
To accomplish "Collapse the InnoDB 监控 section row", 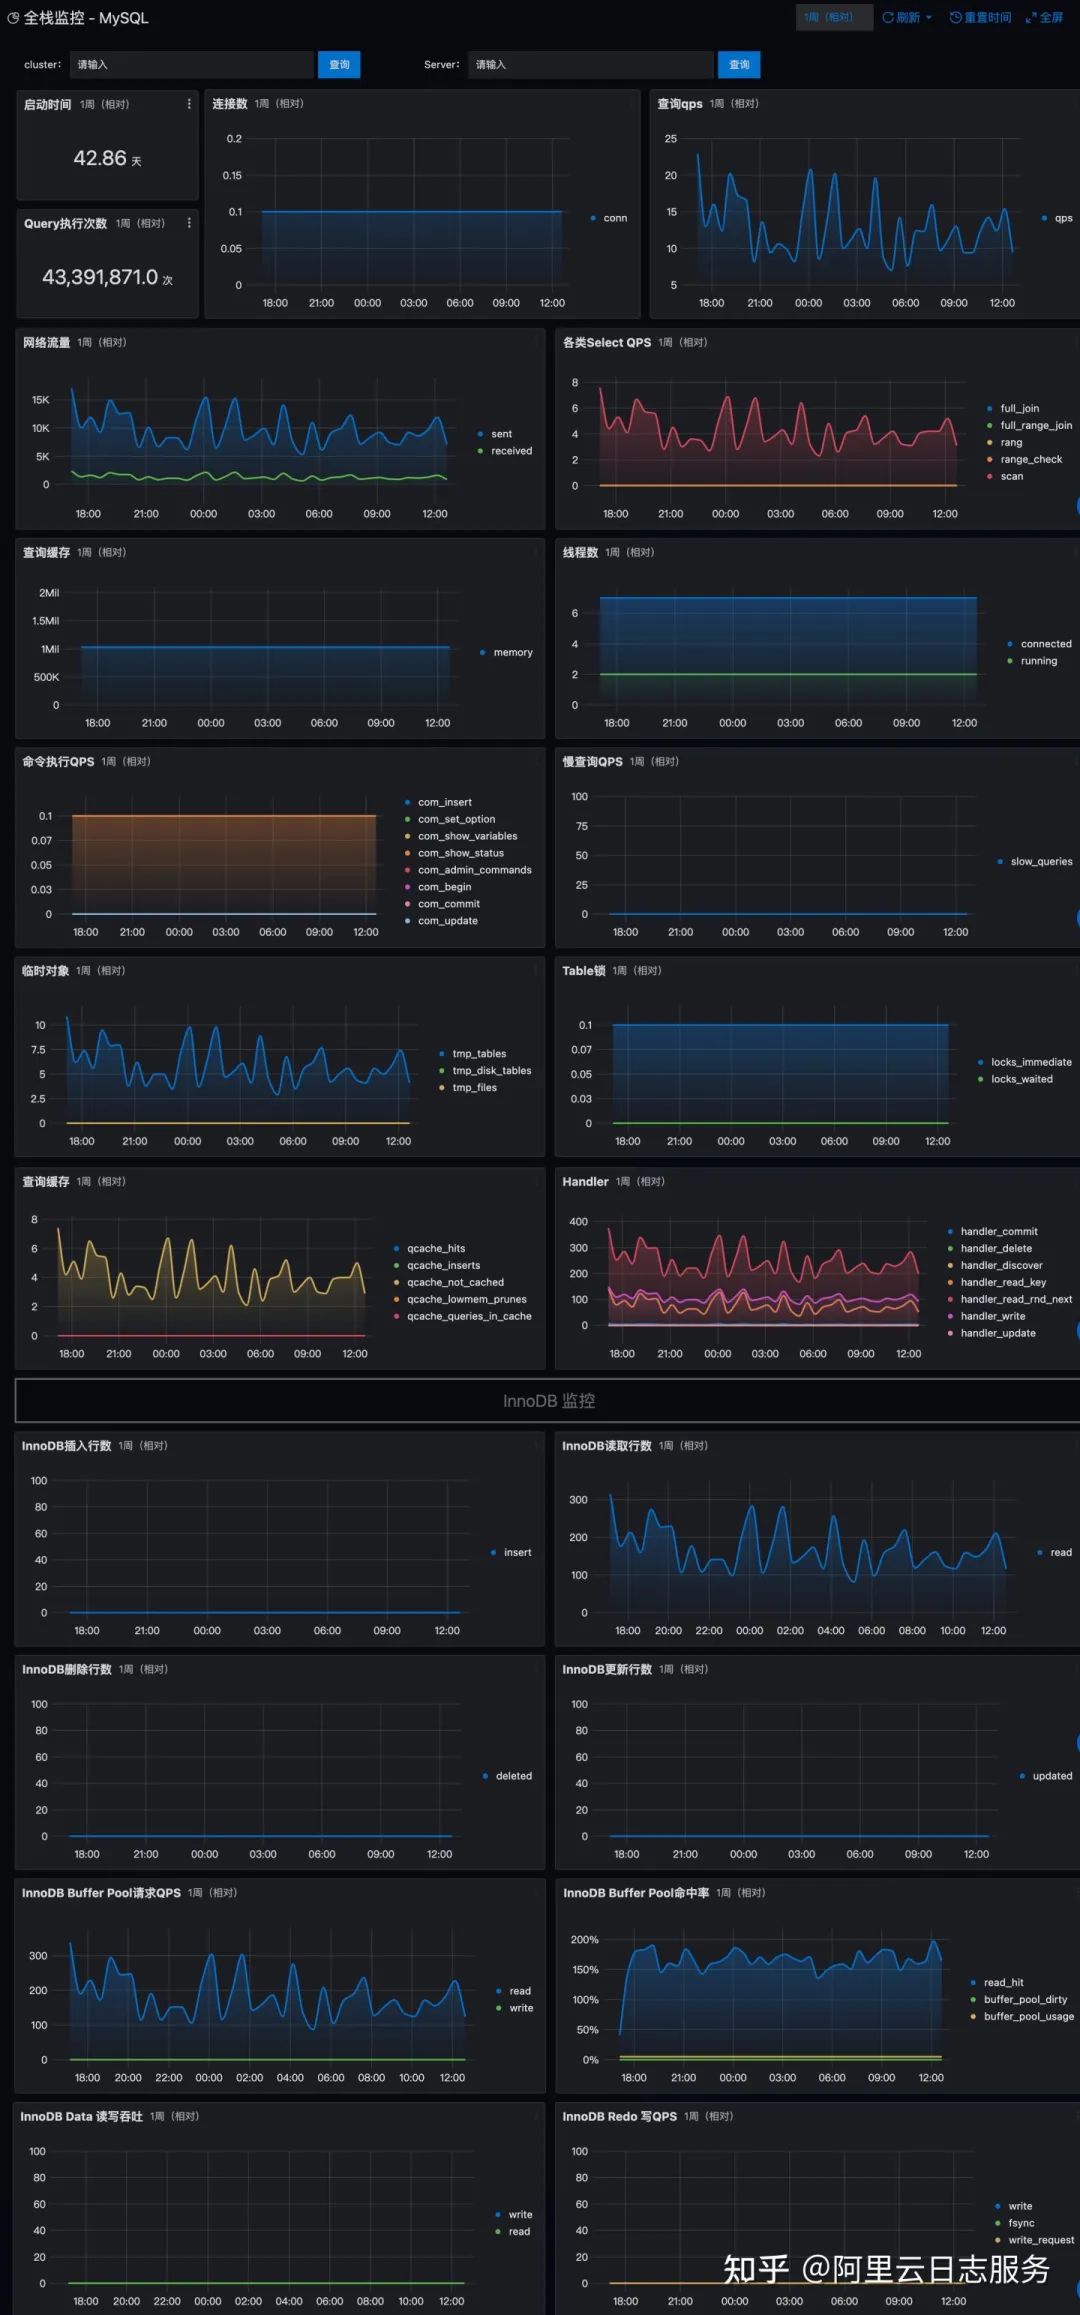I will tap(549, 1401).
